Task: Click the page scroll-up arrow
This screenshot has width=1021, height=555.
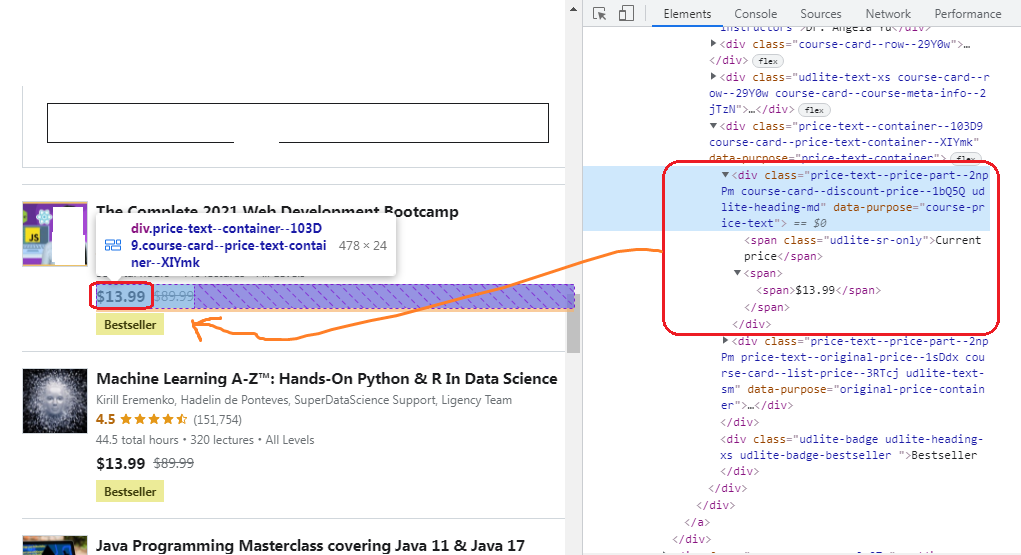Action: point(573,9)
